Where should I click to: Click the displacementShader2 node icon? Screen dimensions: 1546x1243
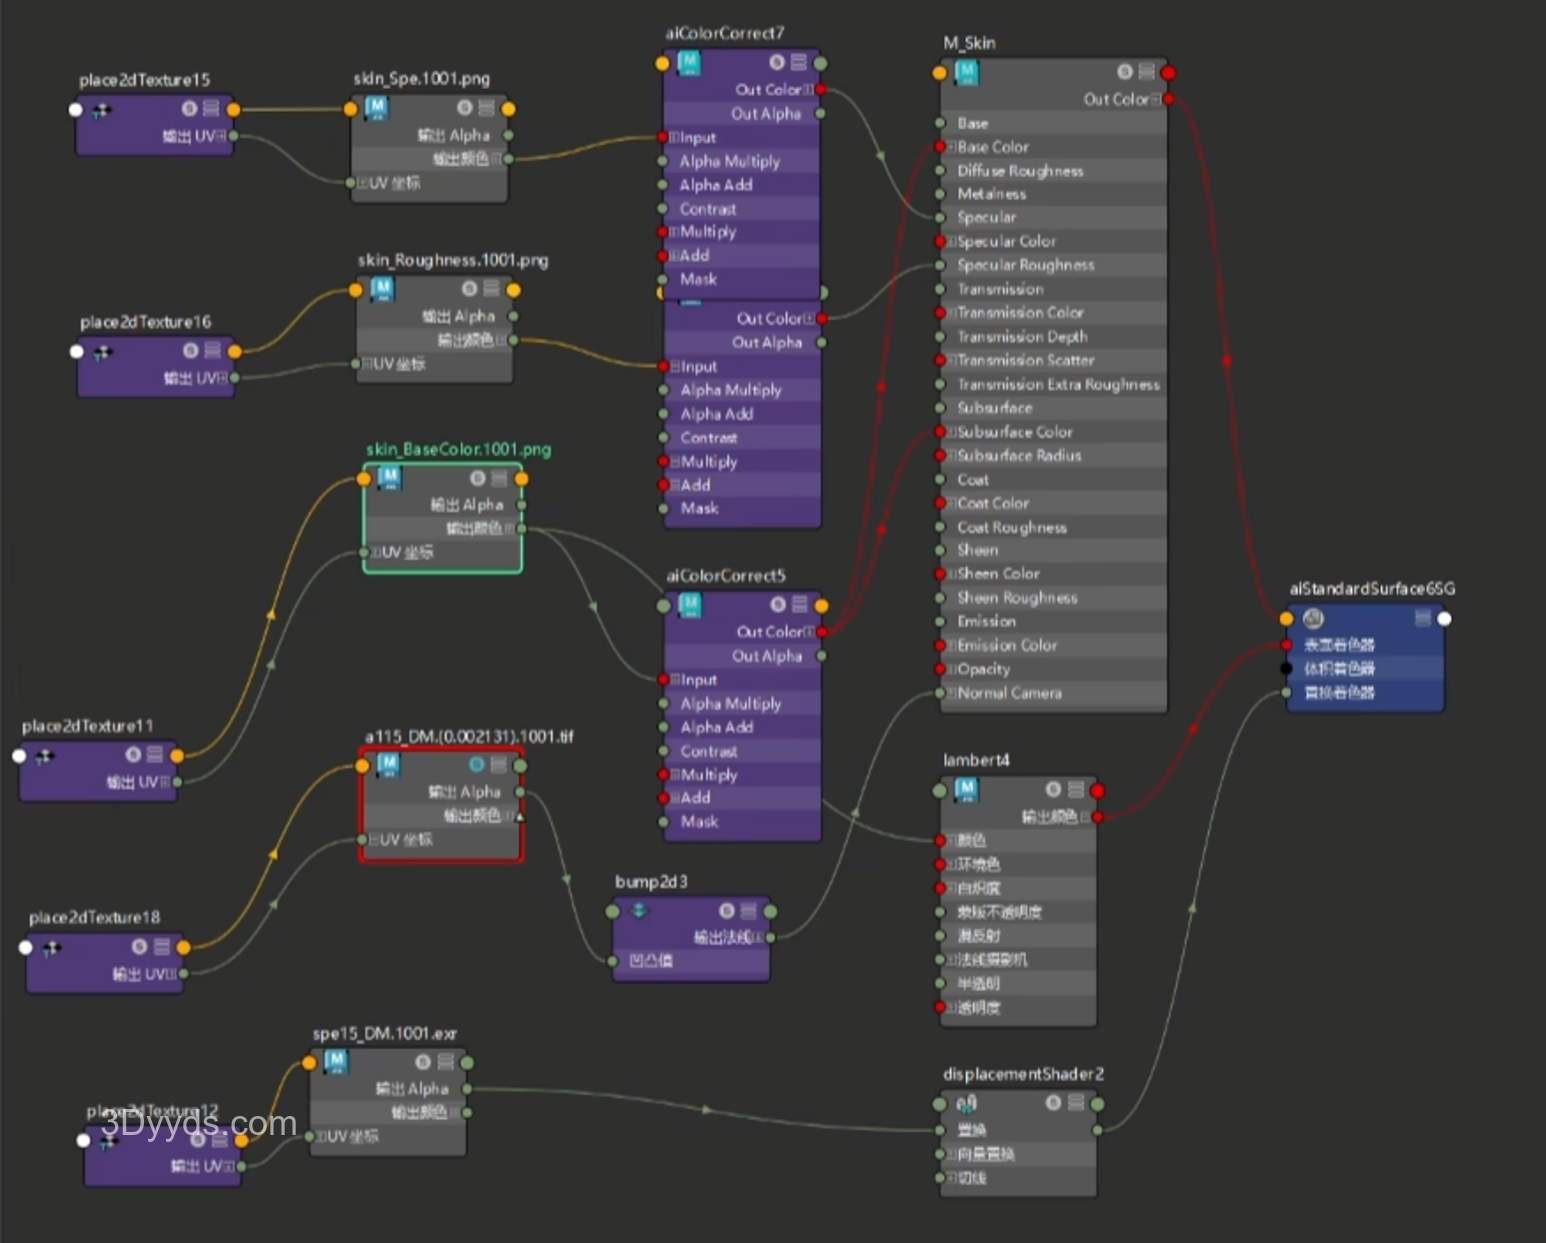[966, 1104]
